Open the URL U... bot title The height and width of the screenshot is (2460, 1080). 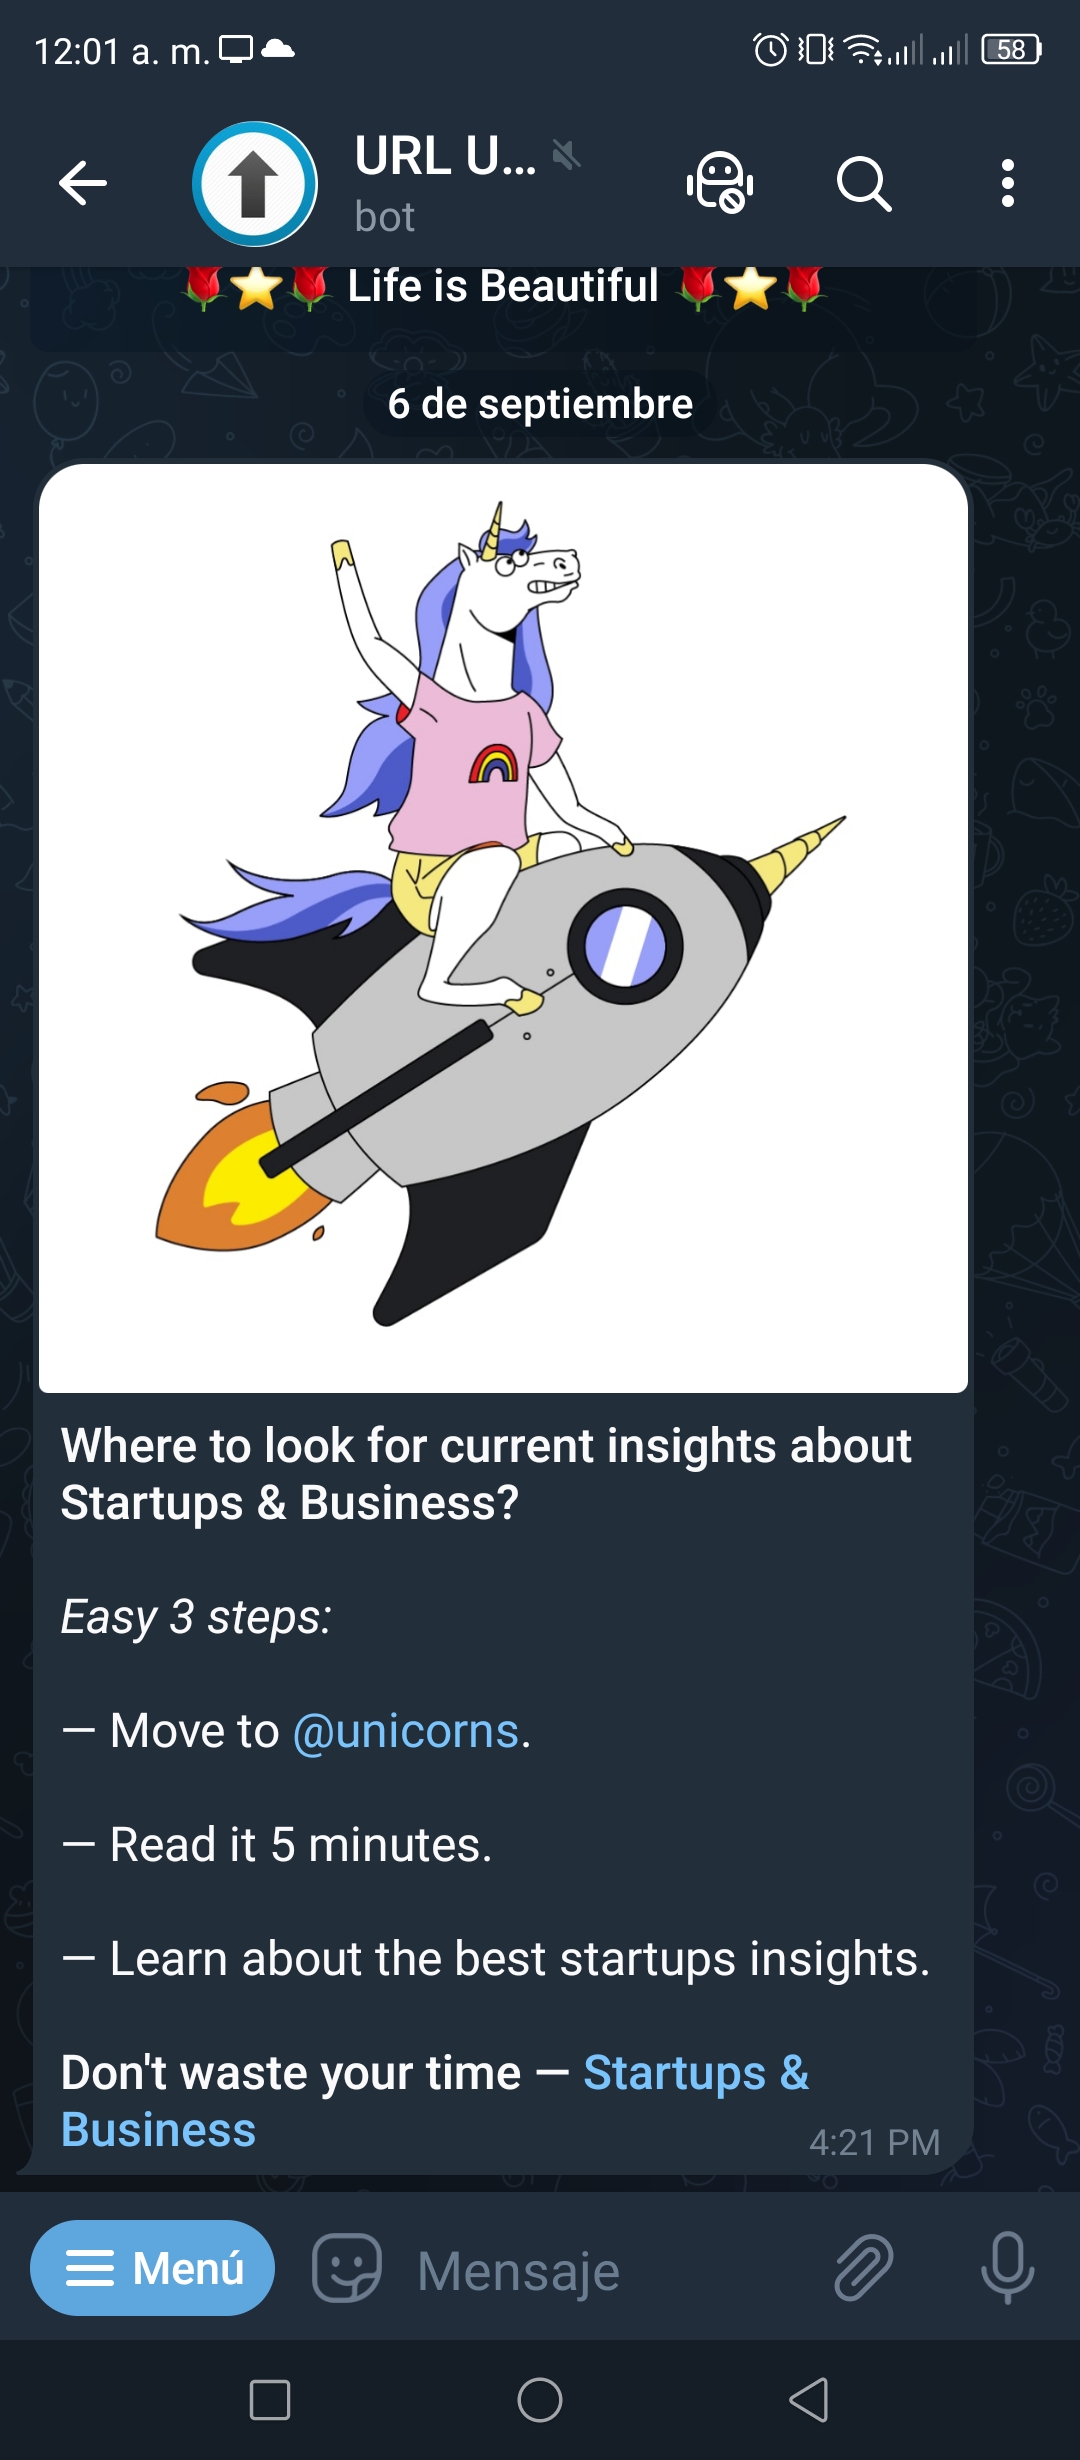(x=445, y=156)
